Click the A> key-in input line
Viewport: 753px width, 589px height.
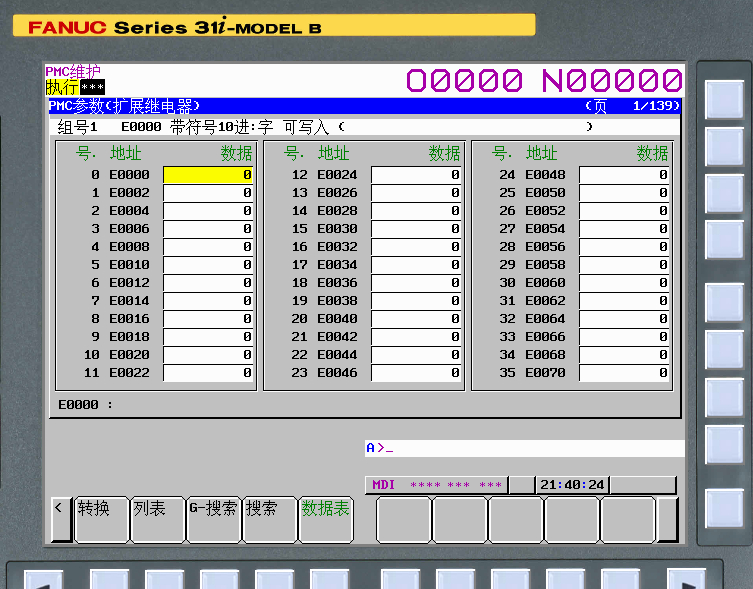[x=524, y=448]
